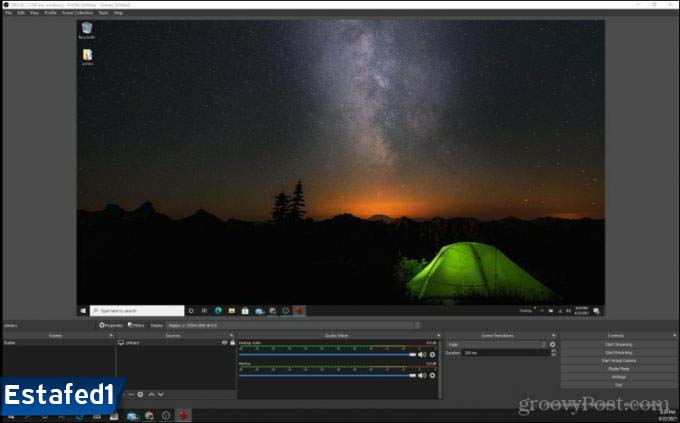680x423 pixels.
Task: Click the Edge icon in preview taskbar
Action: click(x=218, y=311)
